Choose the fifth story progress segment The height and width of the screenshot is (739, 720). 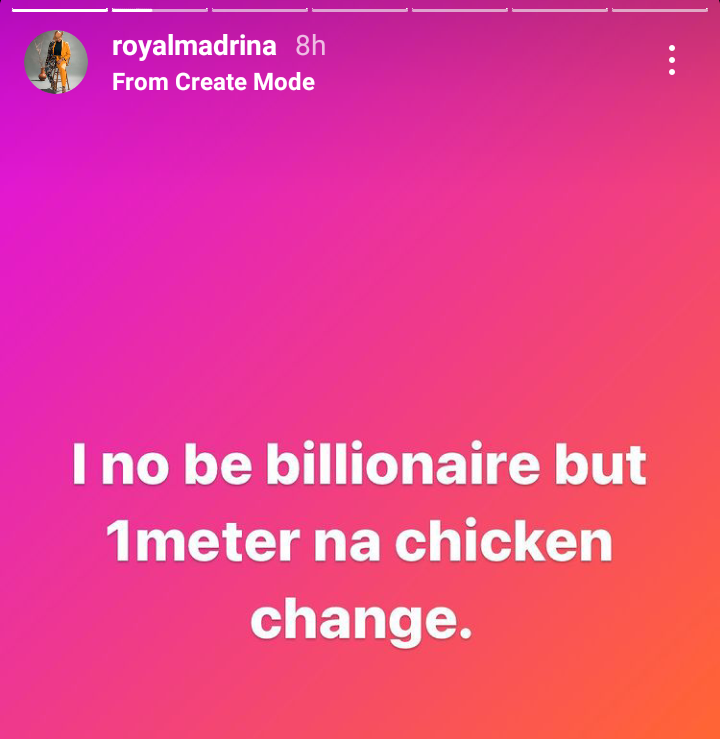pos(460,10)
